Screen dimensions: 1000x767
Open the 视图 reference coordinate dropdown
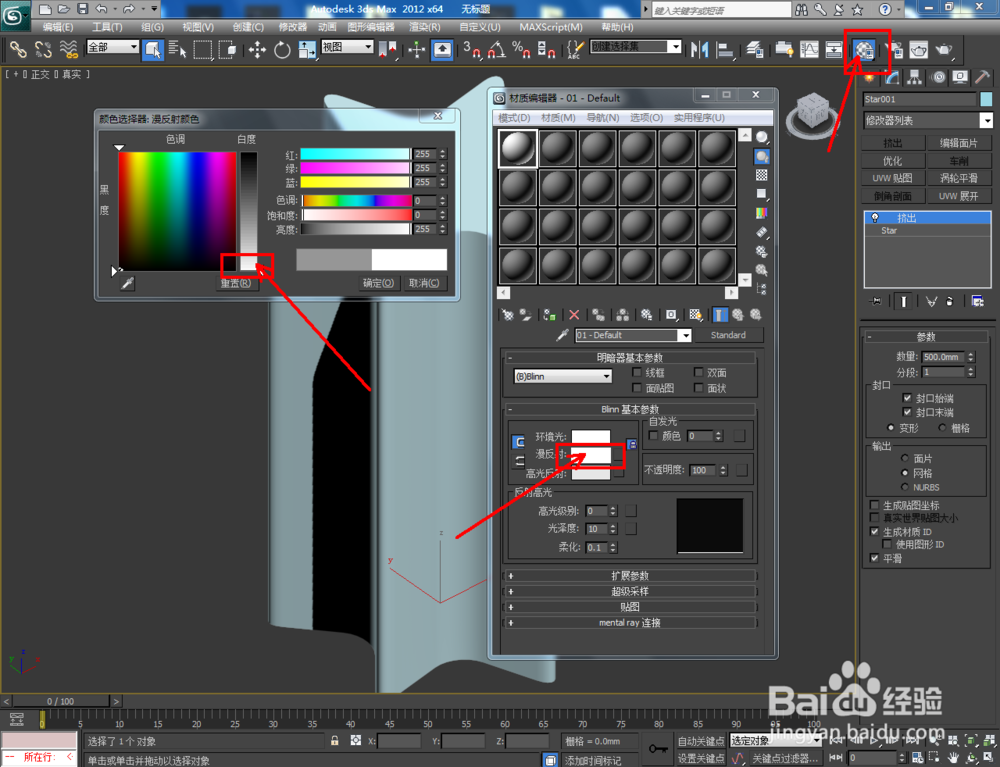click(x=347, y=47)
